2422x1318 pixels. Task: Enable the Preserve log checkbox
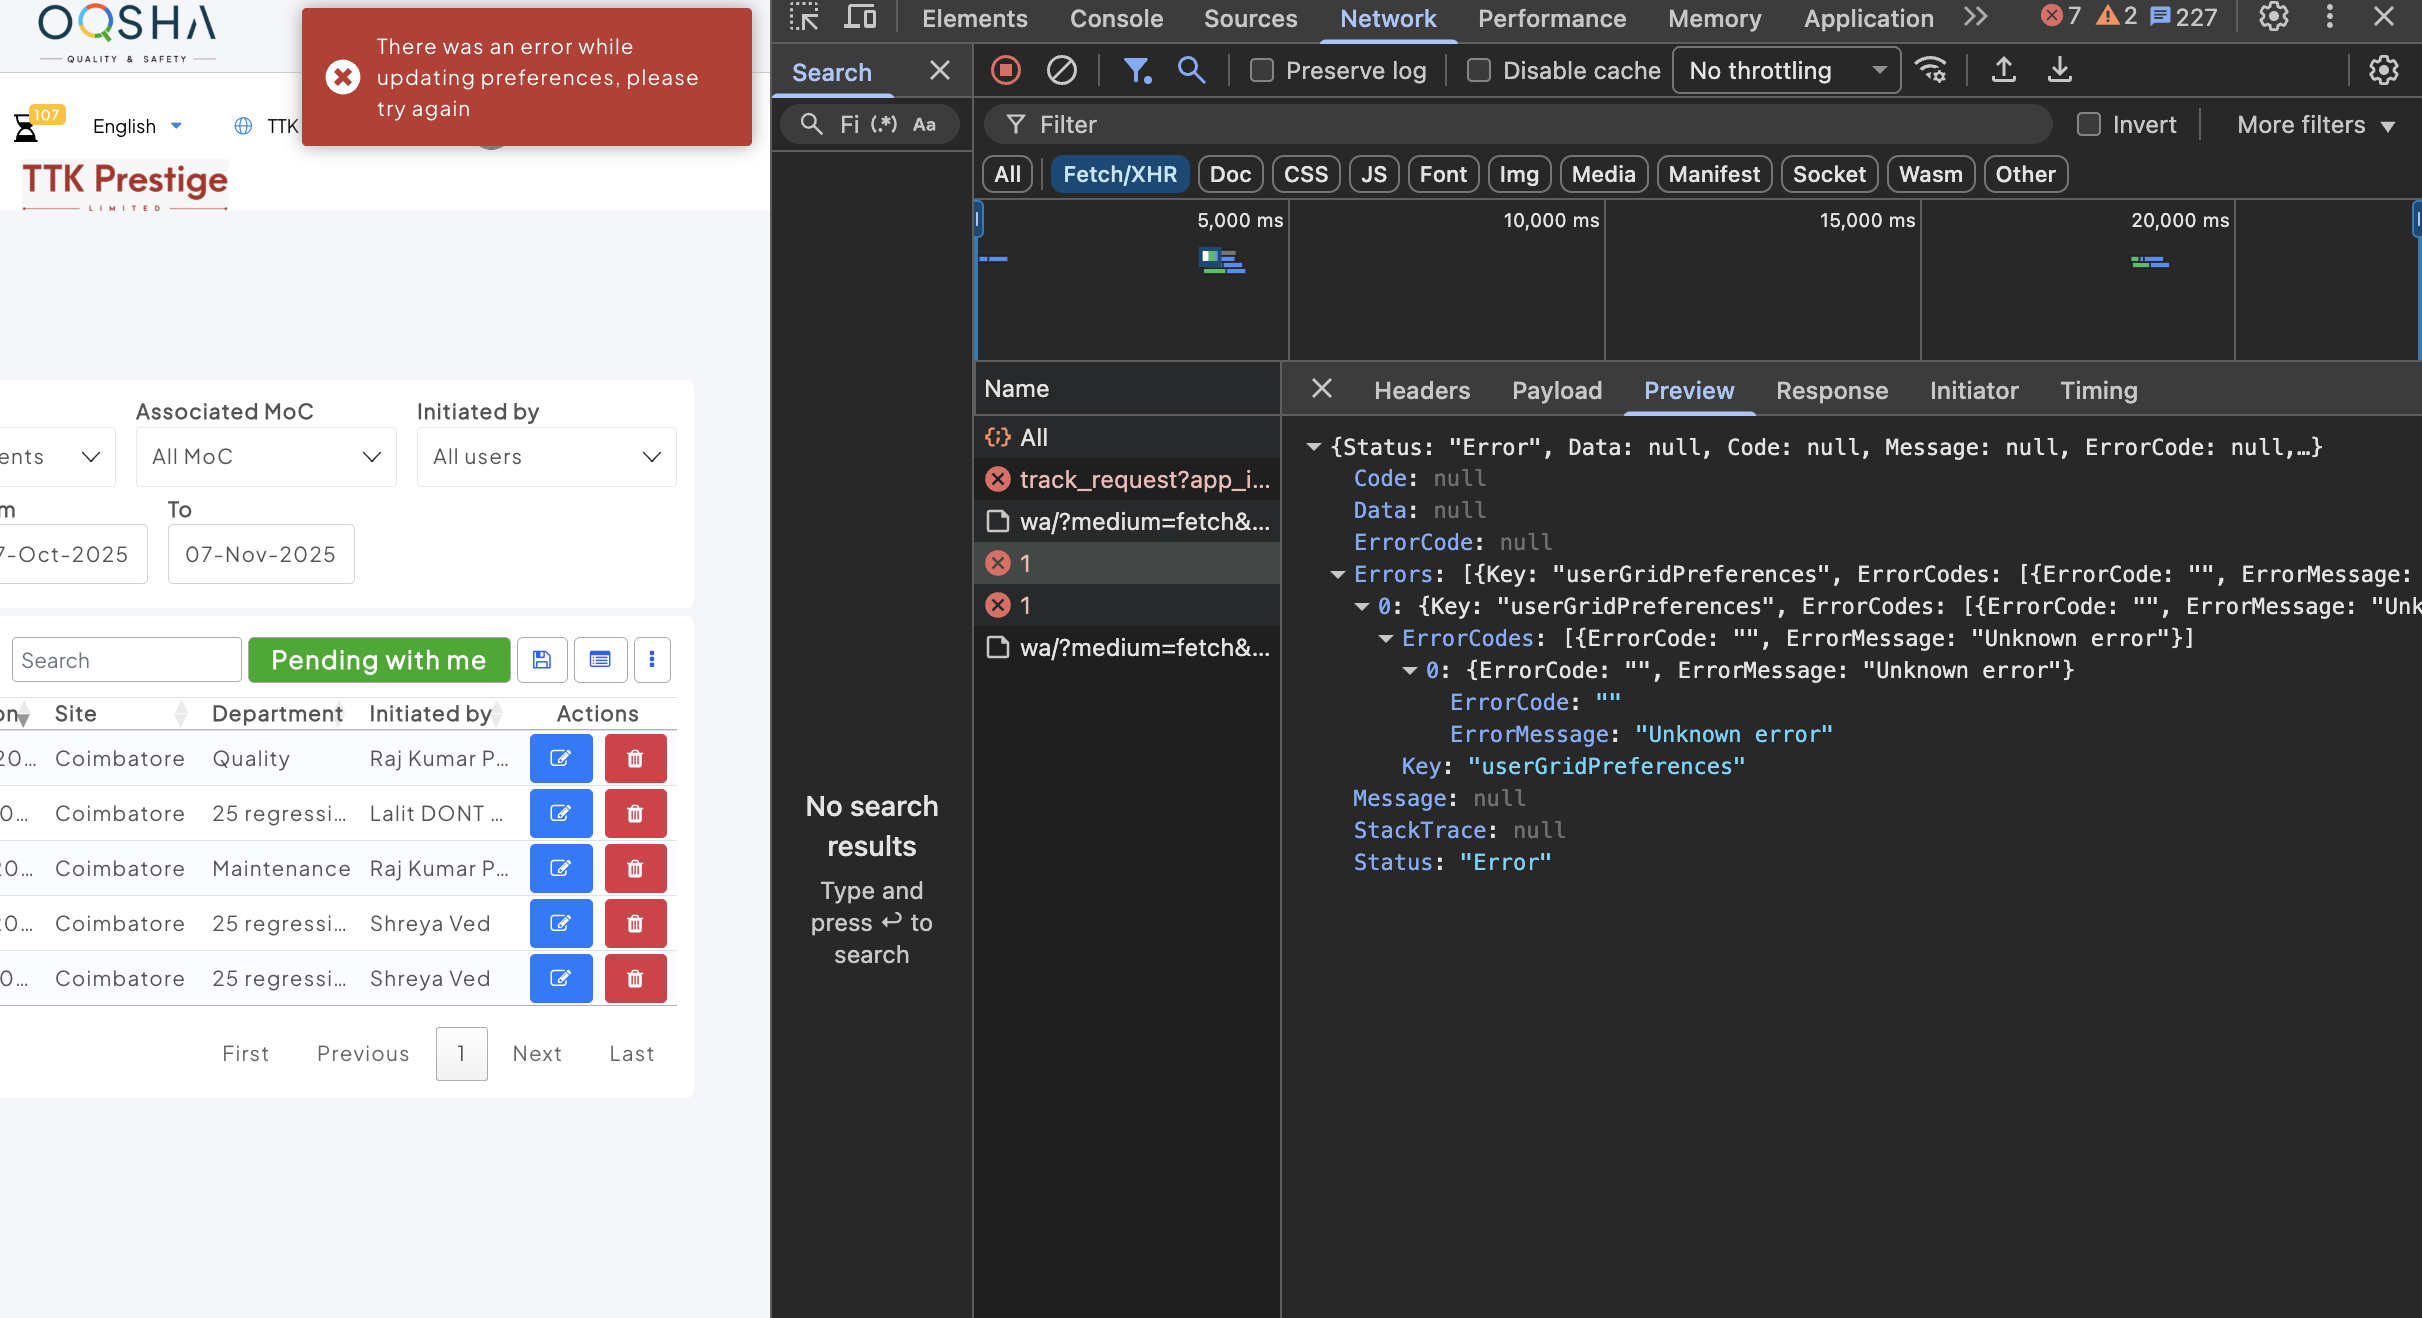(x=1262, y=70)
